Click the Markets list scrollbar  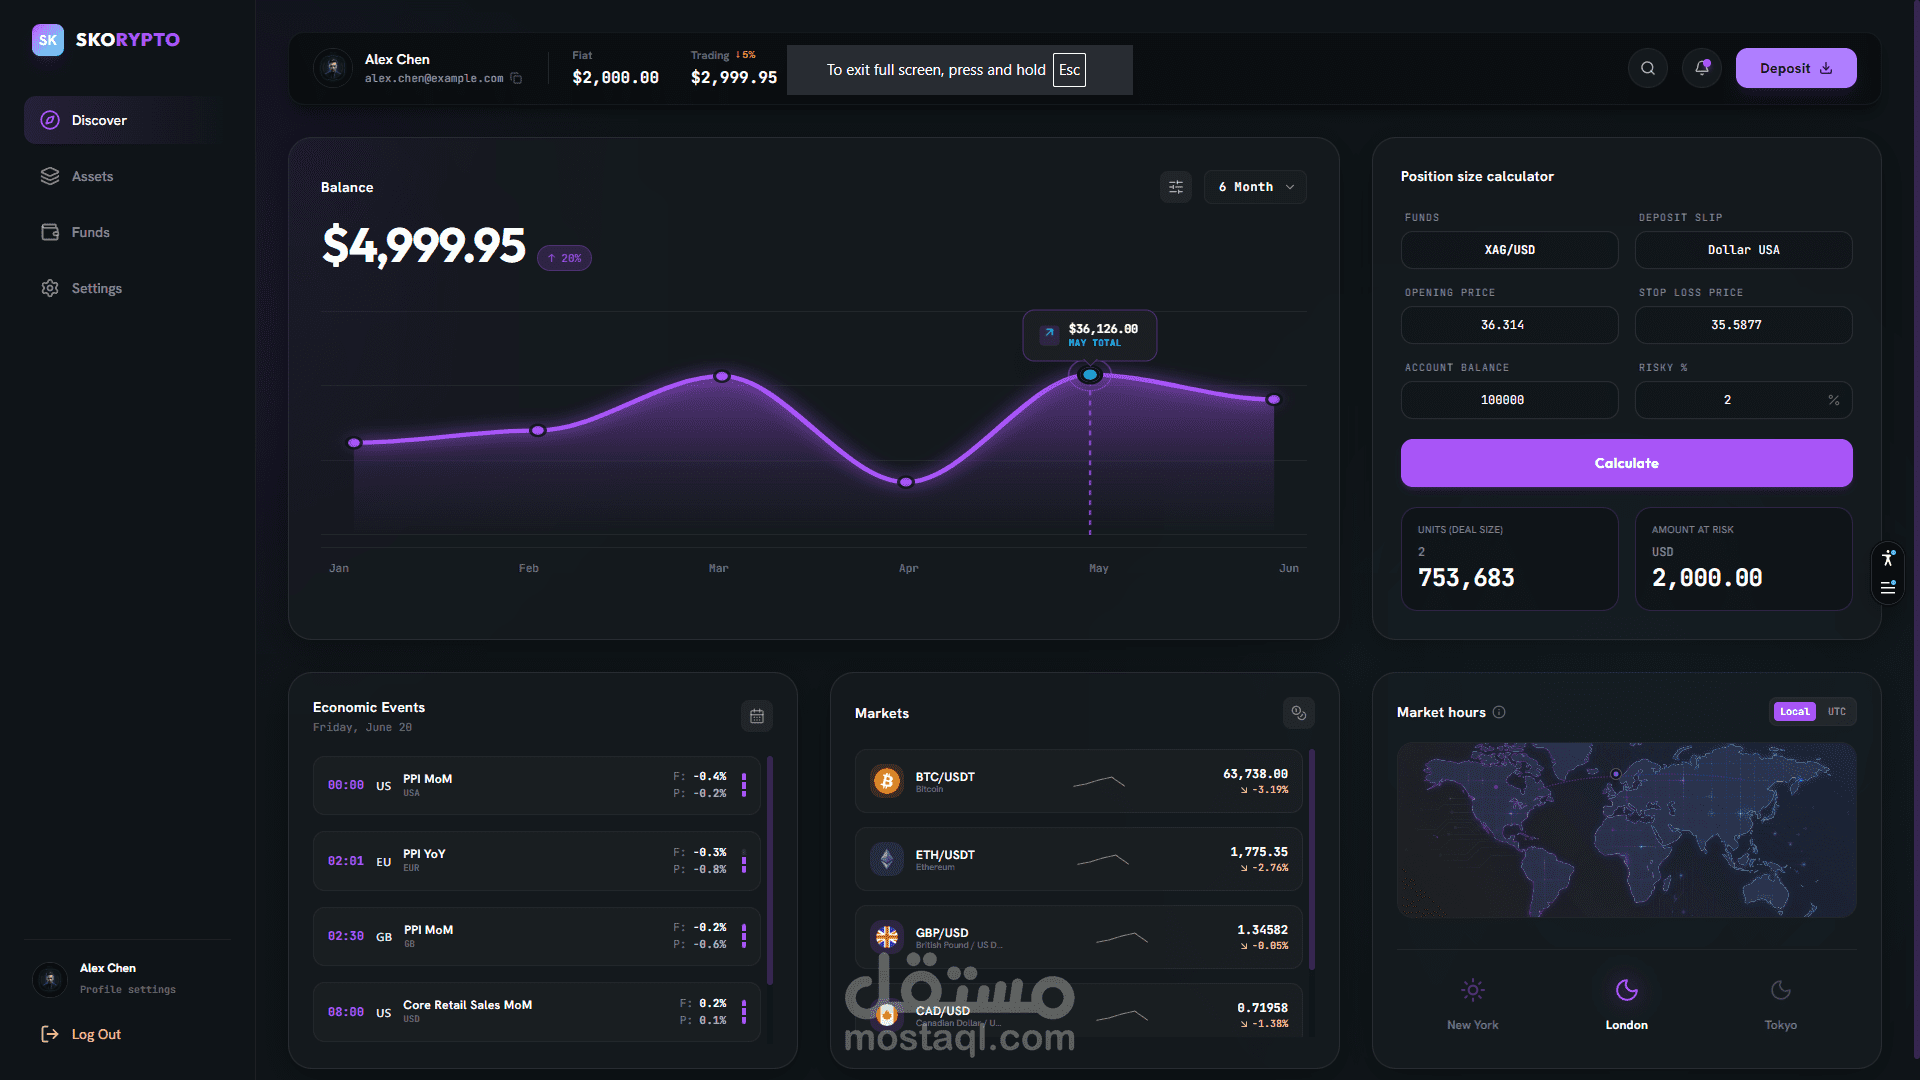tap(1311, 859)
